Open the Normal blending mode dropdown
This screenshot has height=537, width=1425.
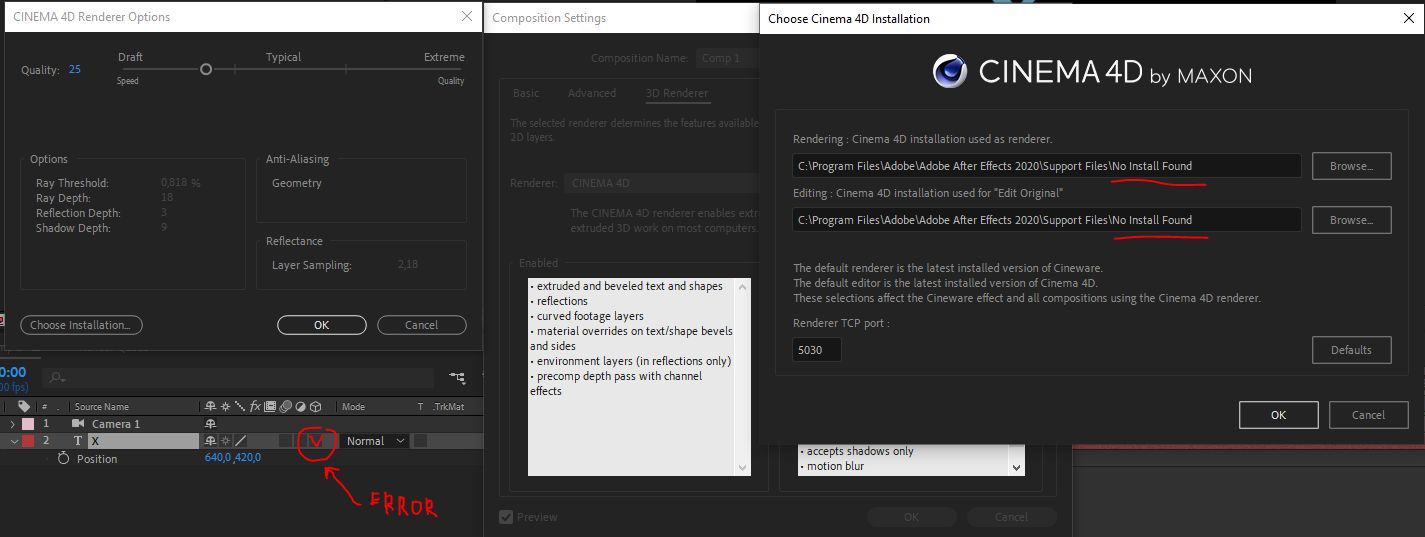tap(375, 441)
